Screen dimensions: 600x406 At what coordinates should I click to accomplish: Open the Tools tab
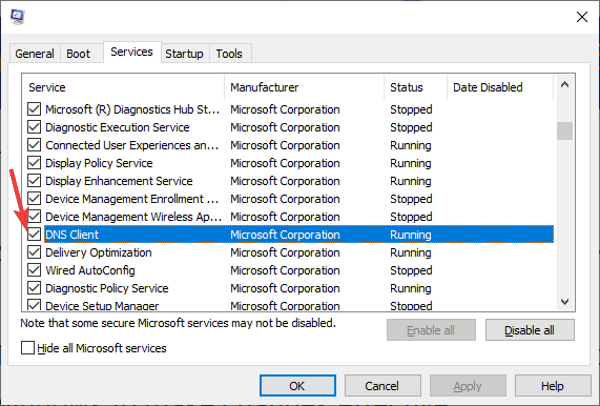pyautogui.click(x=229, y=53)
